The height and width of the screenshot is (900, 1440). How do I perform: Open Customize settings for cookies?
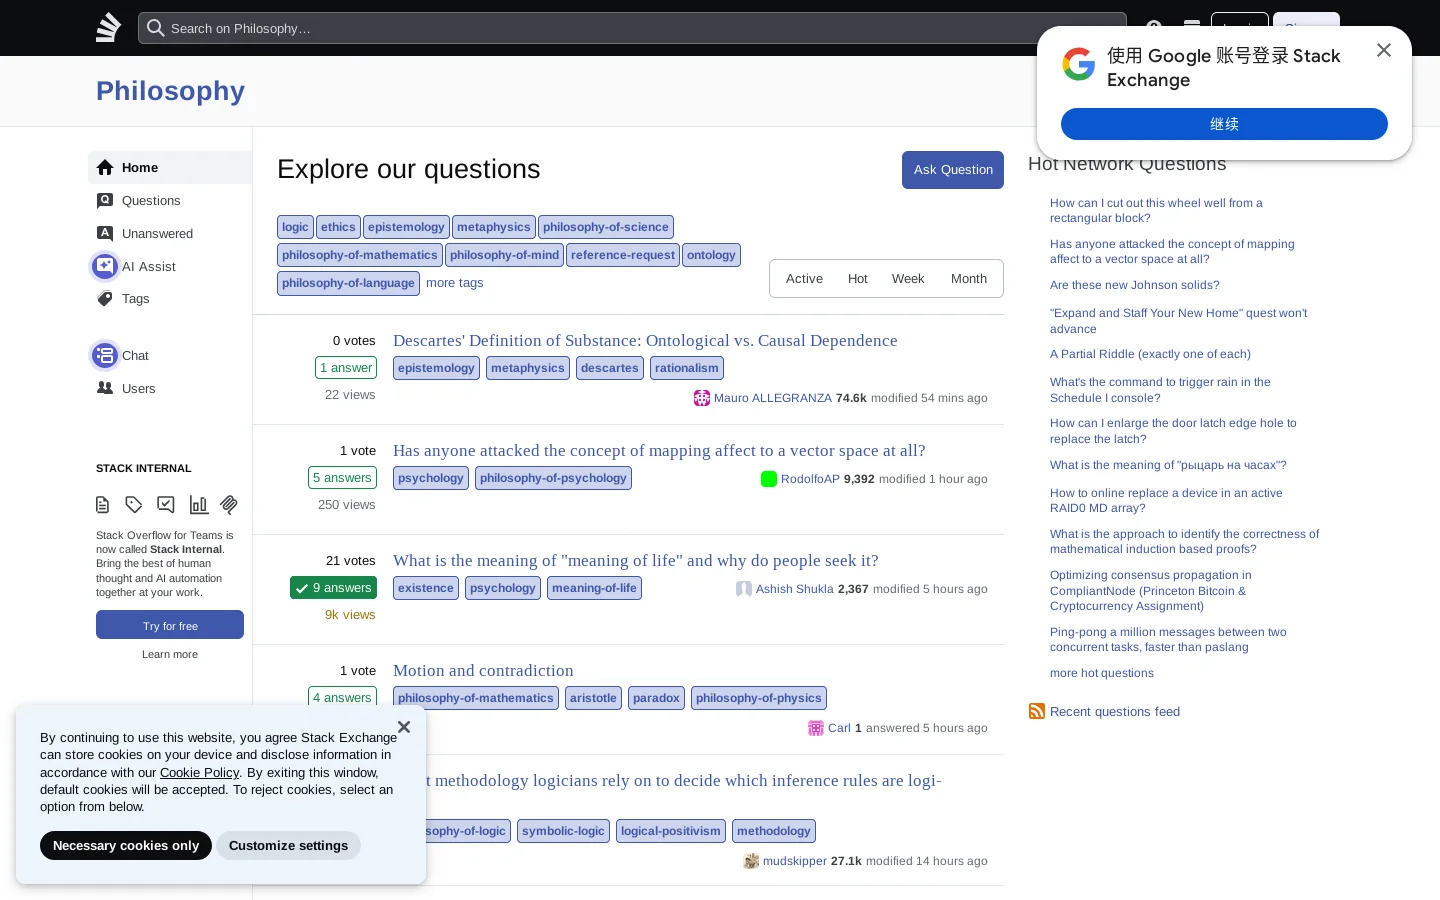click(x=289, y=846)
